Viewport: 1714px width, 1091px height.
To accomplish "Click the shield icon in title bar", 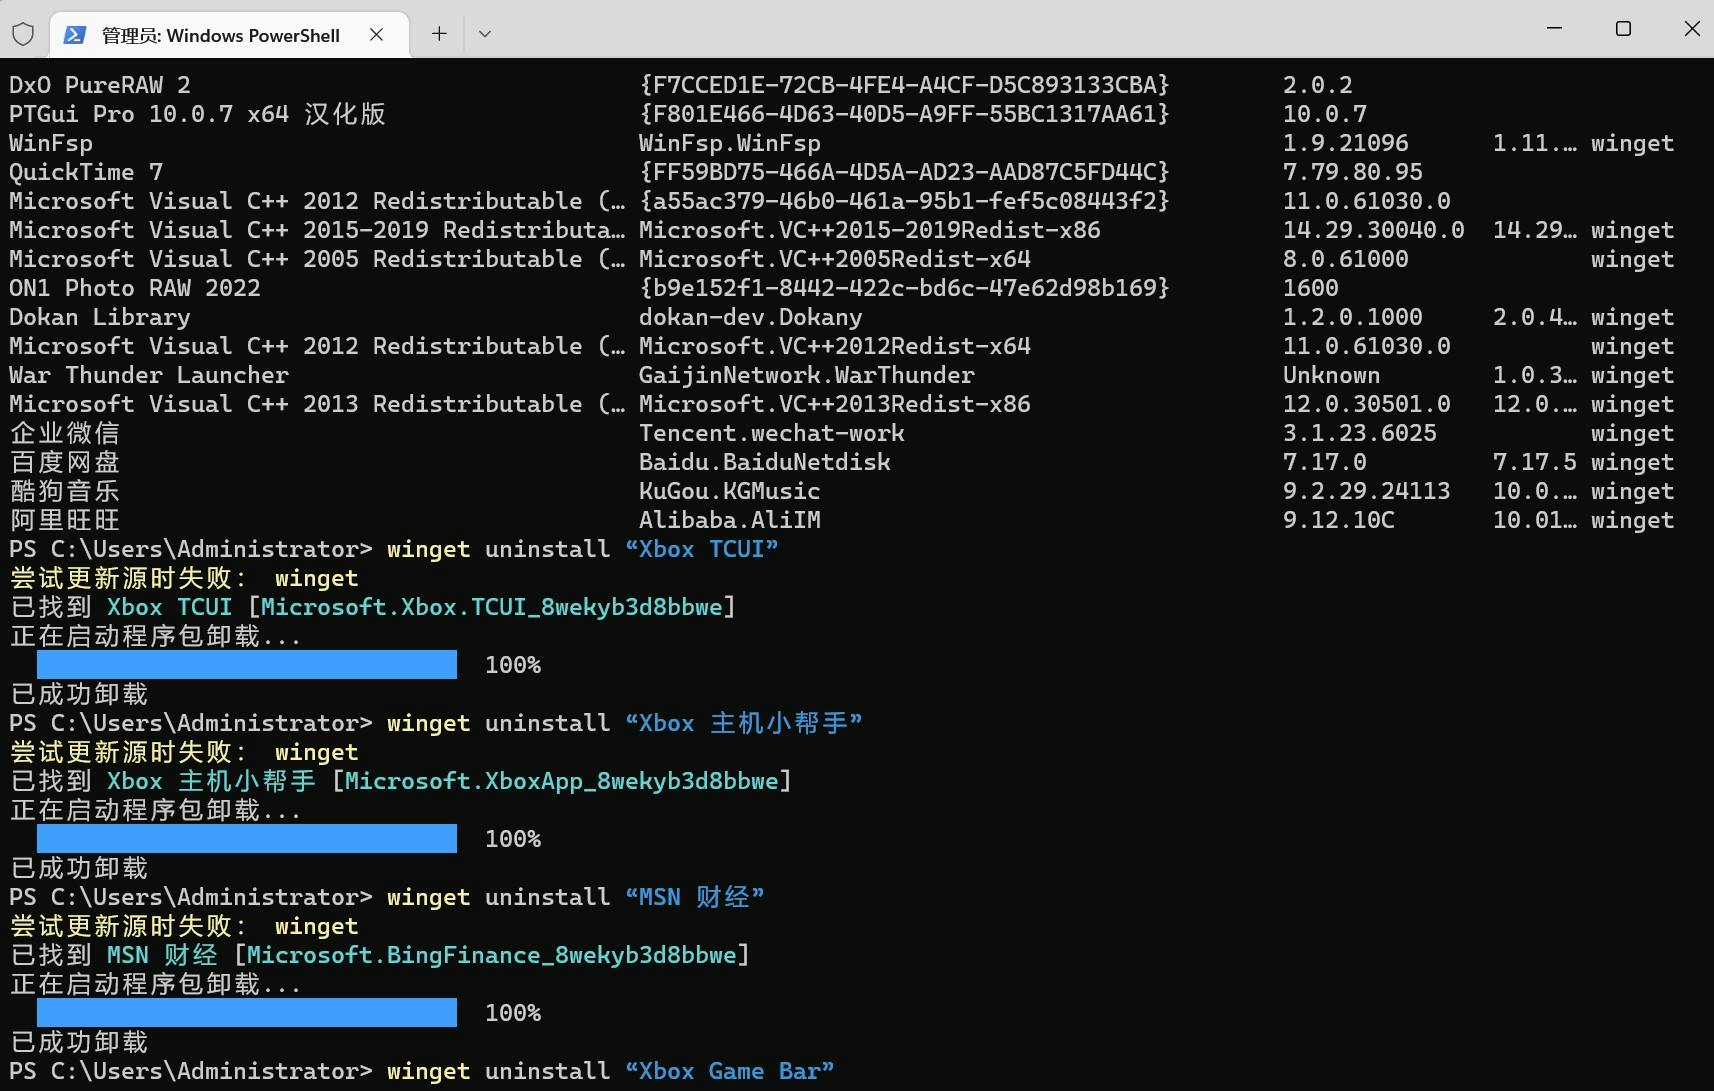I will [23, 34].
